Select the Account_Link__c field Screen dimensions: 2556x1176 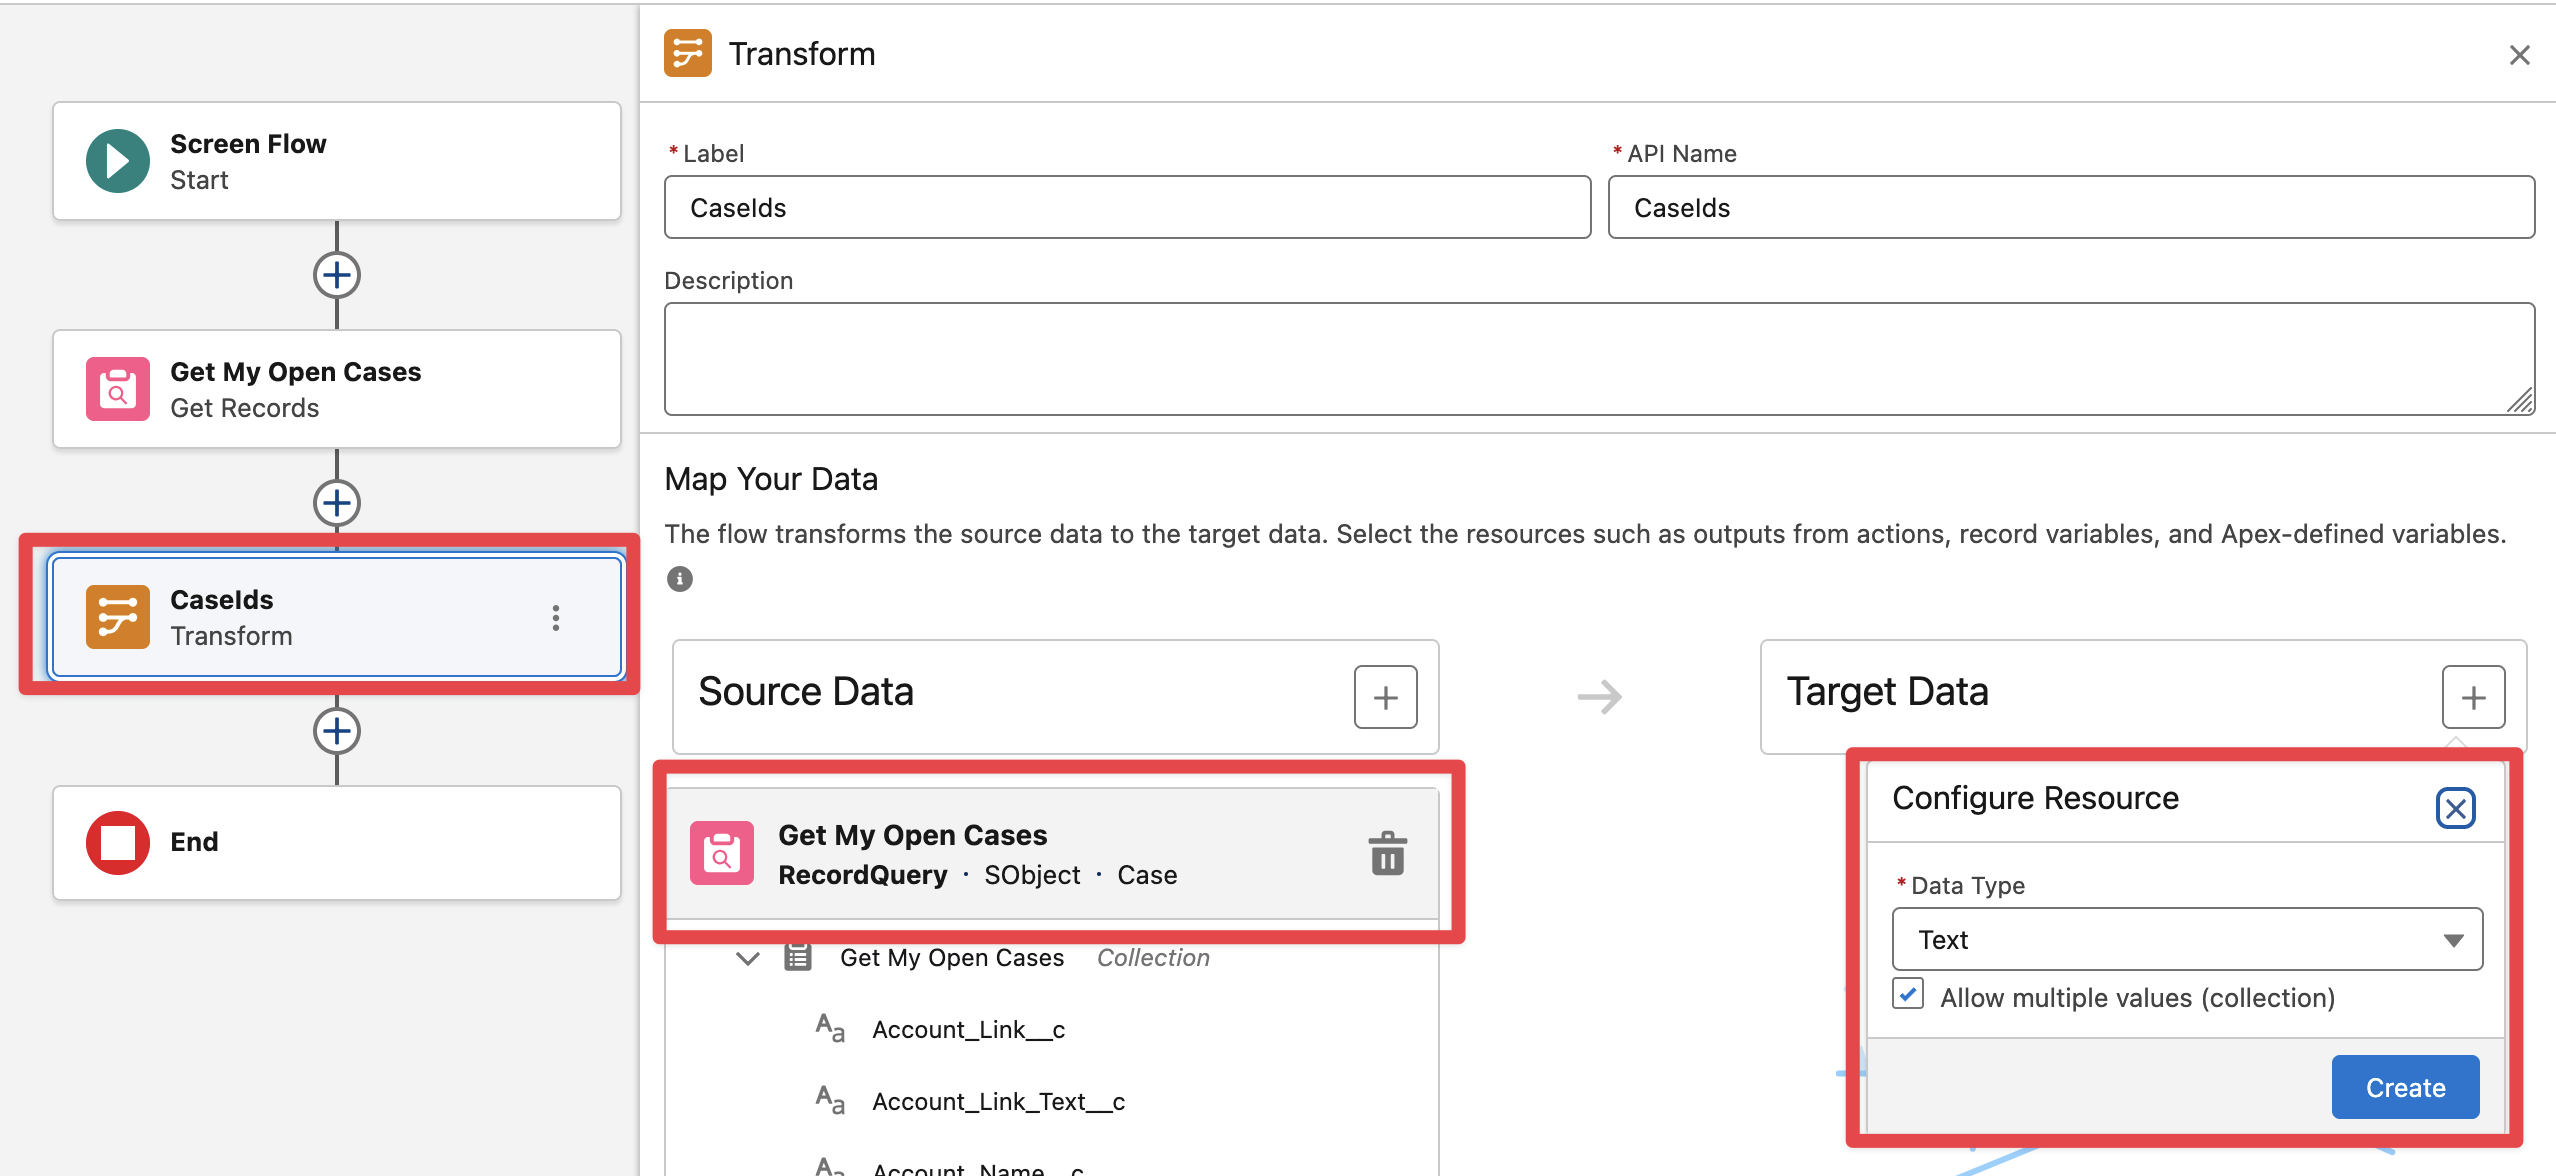click(x=967, y=1030)
